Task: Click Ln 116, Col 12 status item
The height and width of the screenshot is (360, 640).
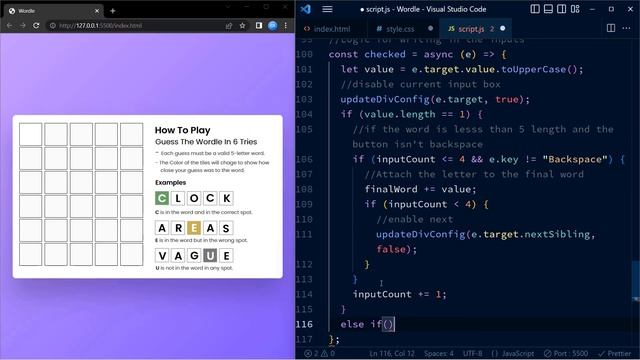Action: pyautogui.click(x=392, y=353)
